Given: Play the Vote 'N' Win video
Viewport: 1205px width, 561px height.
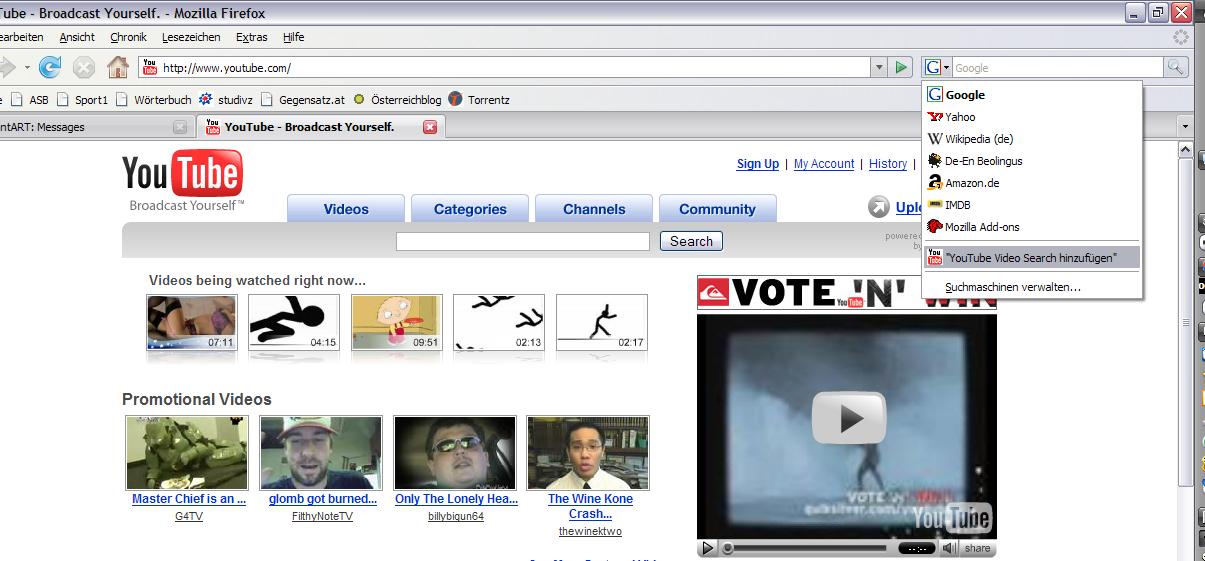Looking at the screenshot, I should (848, 418).
